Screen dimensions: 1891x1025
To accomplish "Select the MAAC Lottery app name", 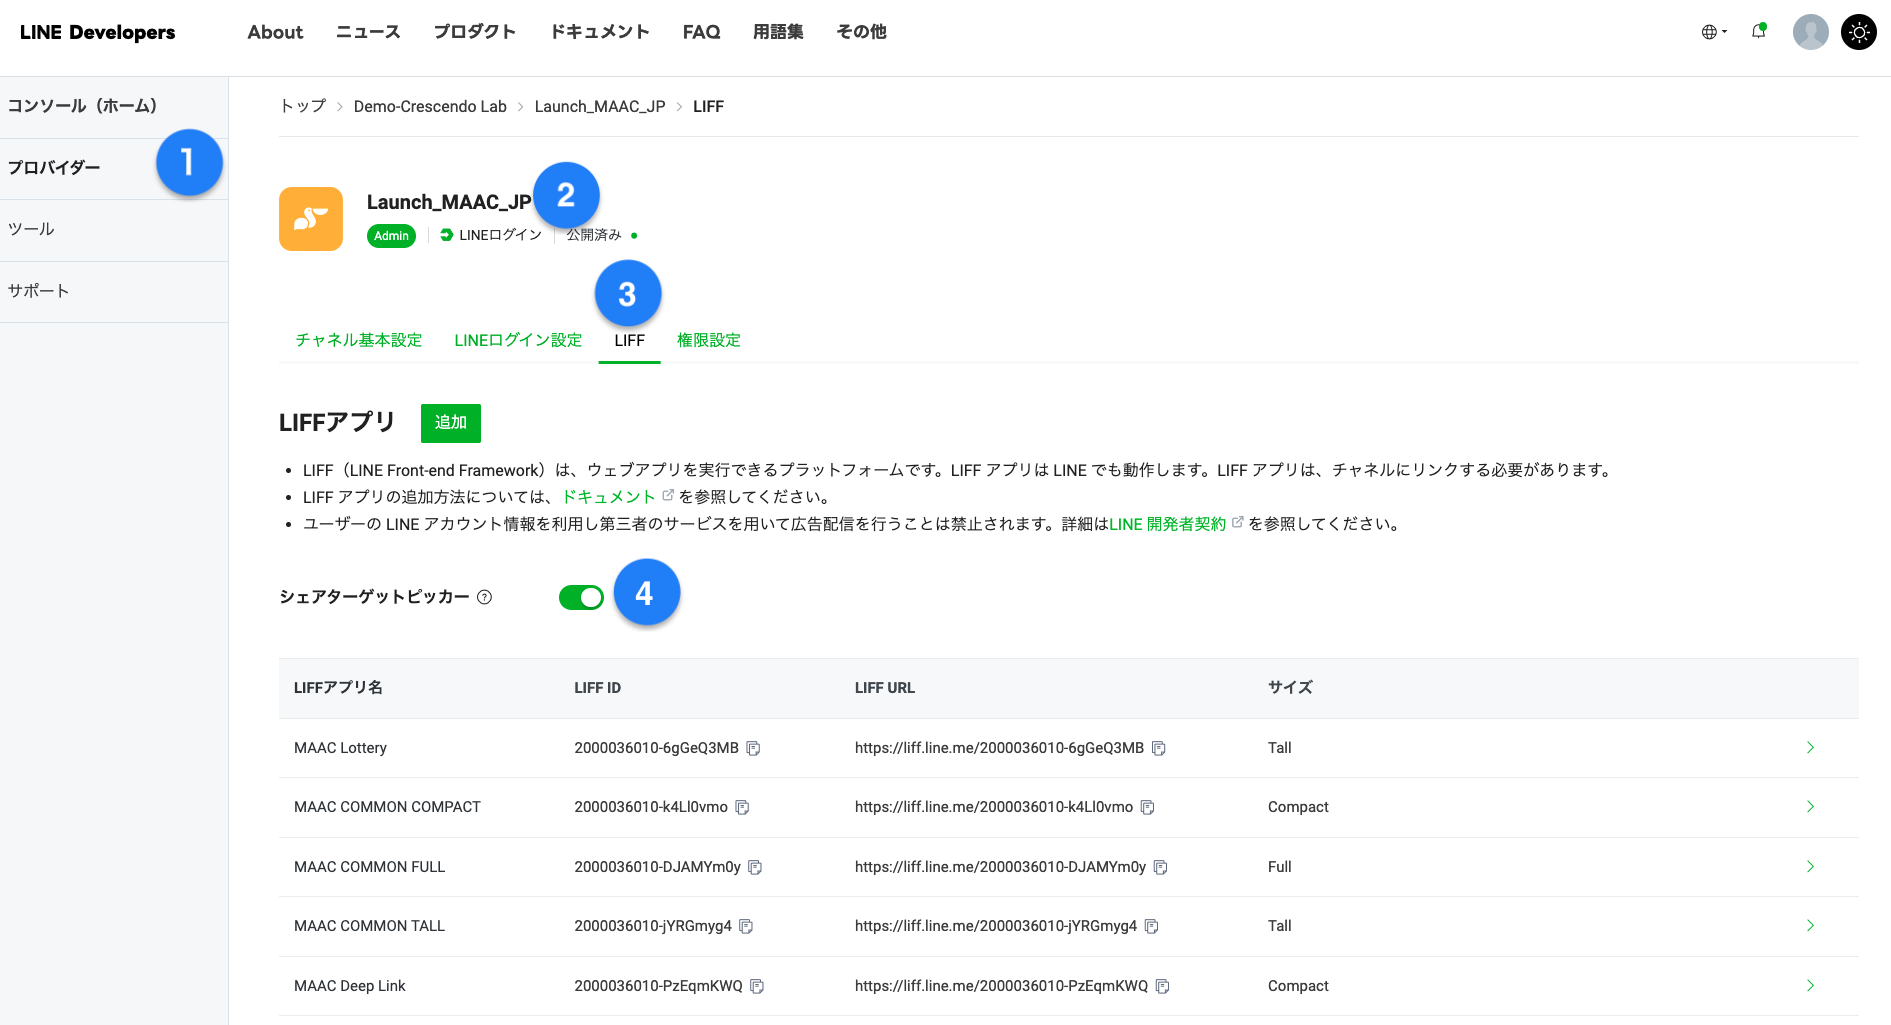I will point(340,748).
